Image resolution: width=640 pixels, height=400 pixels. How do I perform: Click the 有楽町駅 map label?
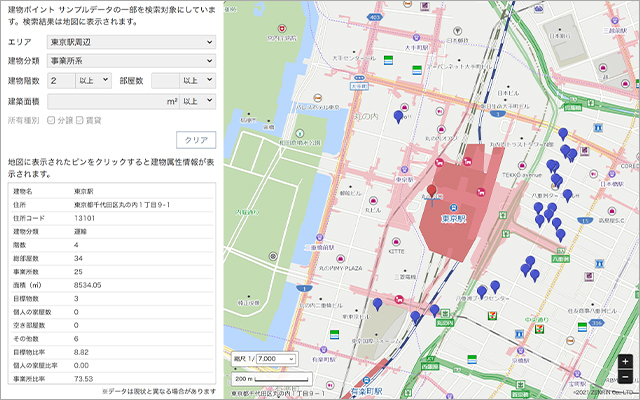coord(369,392)
